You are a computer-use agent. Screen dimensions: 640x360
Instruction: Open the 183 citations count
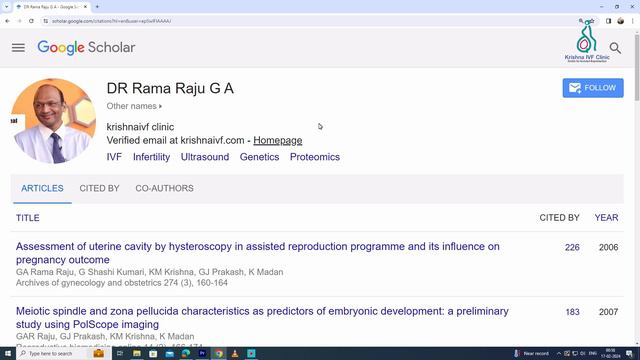pos(572,312)
